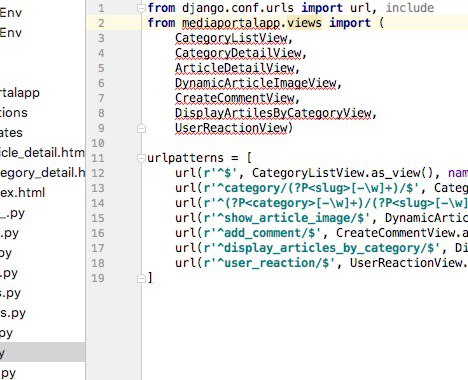Collapse the urlpatterns list fold marker on line 11
This screenshot has width=468, height=380.
point(141,158)
